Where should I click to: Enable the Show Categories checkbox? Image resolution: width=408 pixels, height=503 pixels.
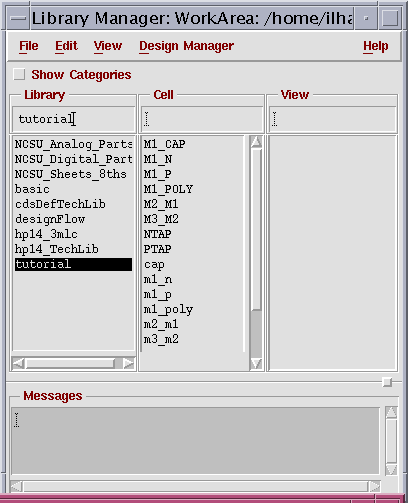click(19, 74)
